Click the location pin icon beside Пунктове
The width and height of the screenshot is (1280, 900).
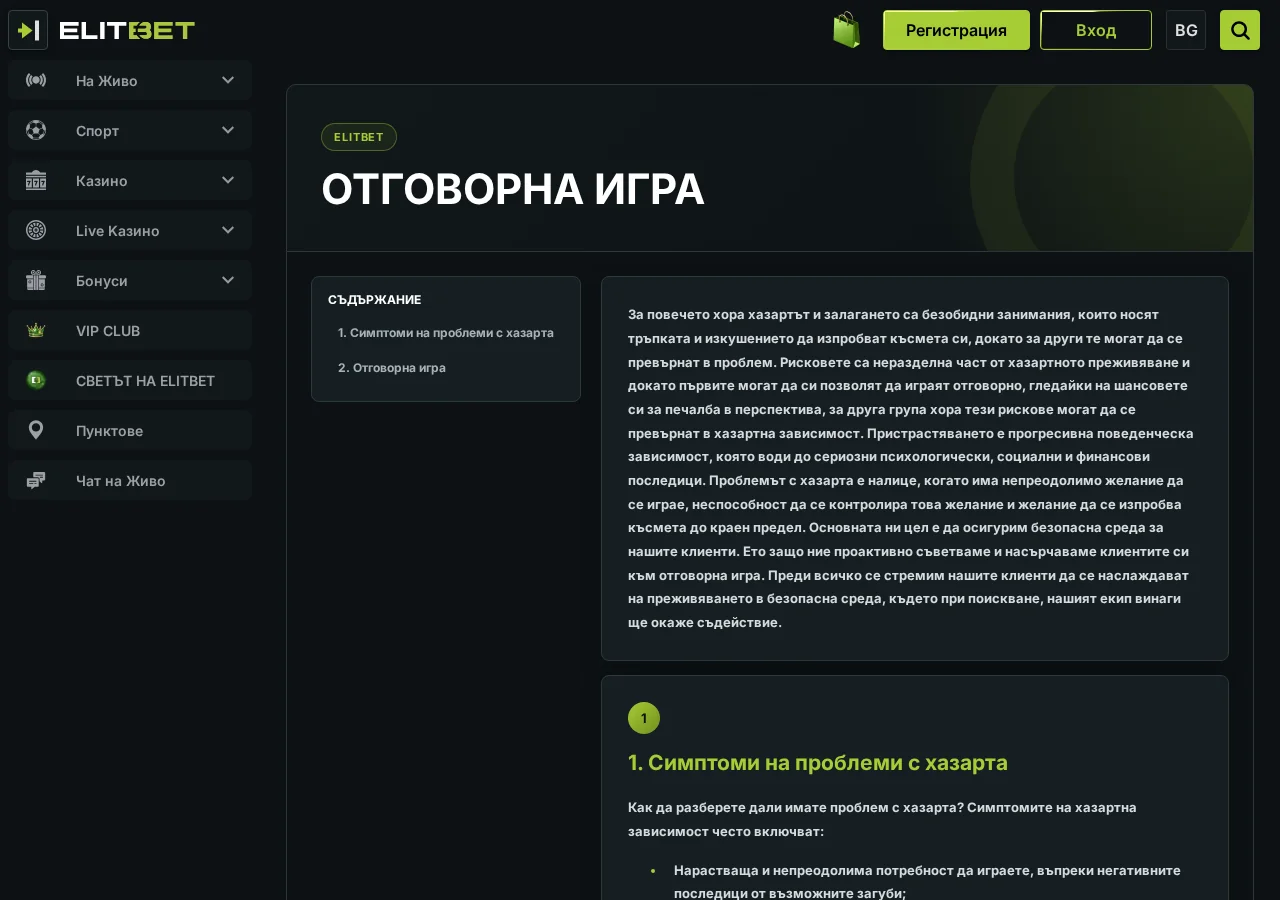pyautogui.click(x=36, y=430)
